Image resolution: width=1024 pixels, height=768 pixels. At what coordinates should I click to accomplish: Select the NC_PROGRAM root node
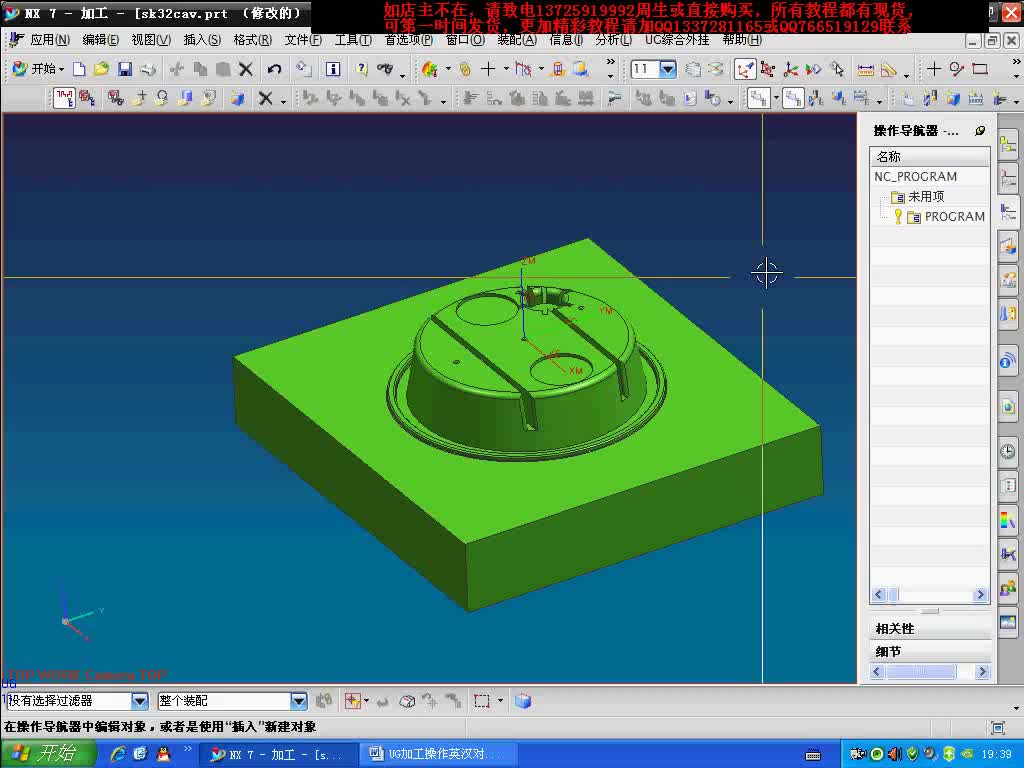915,176
